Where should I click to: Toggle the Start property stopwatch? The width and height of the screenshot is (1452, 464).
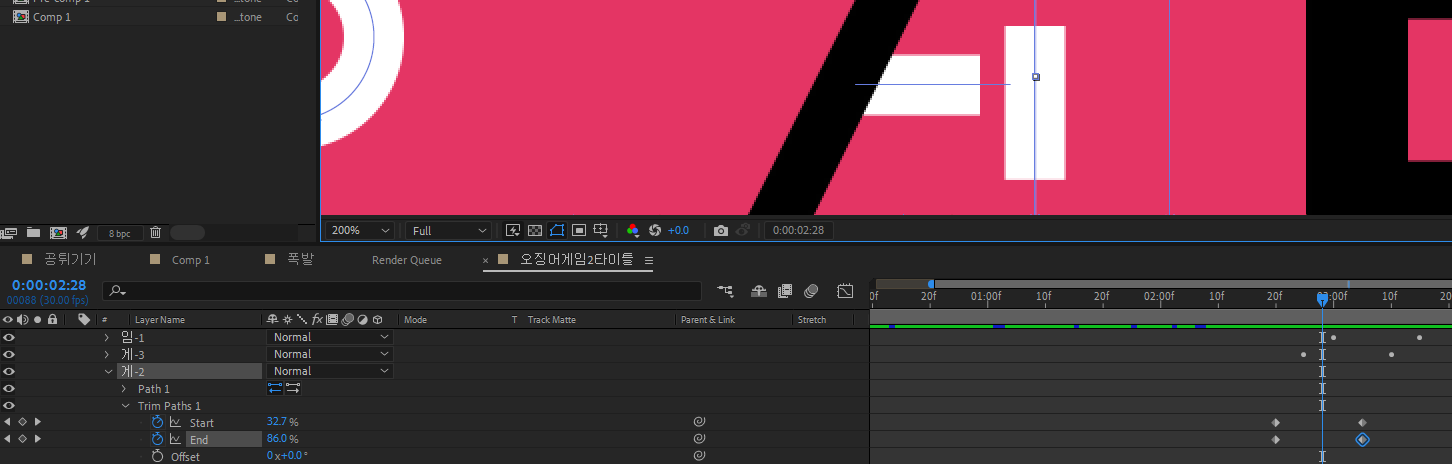coord(157,422)
